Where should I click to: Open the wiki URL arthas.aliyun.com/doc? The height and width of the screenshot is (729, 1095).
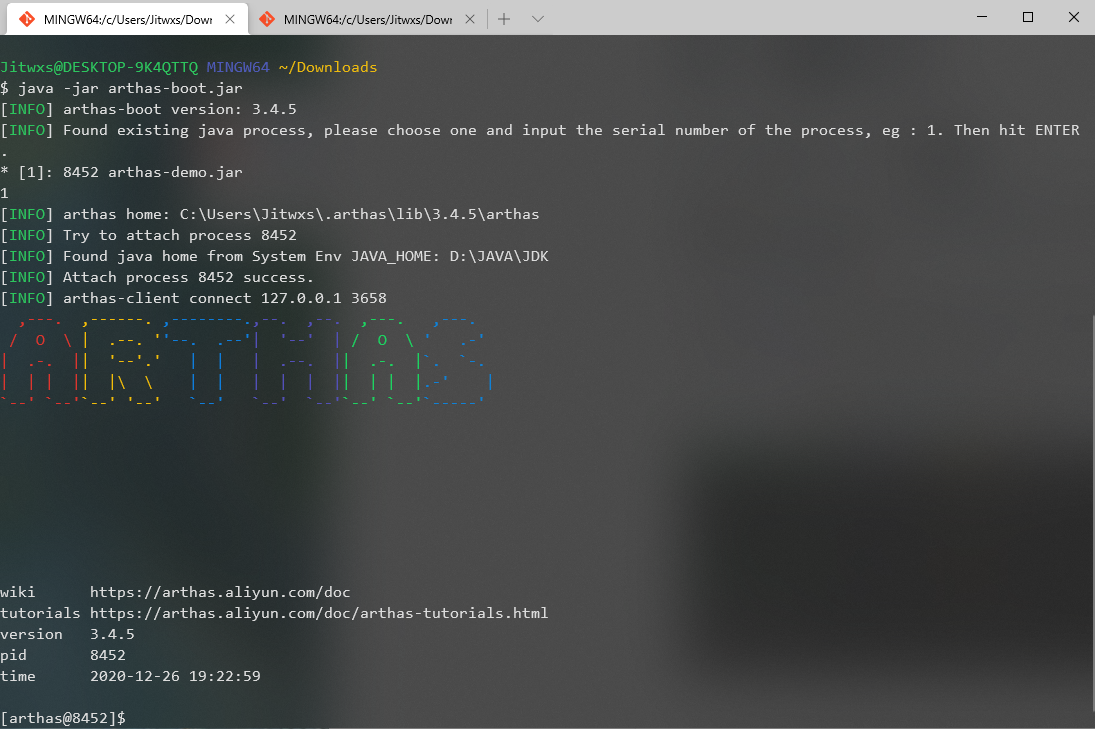tap(220, 592)
